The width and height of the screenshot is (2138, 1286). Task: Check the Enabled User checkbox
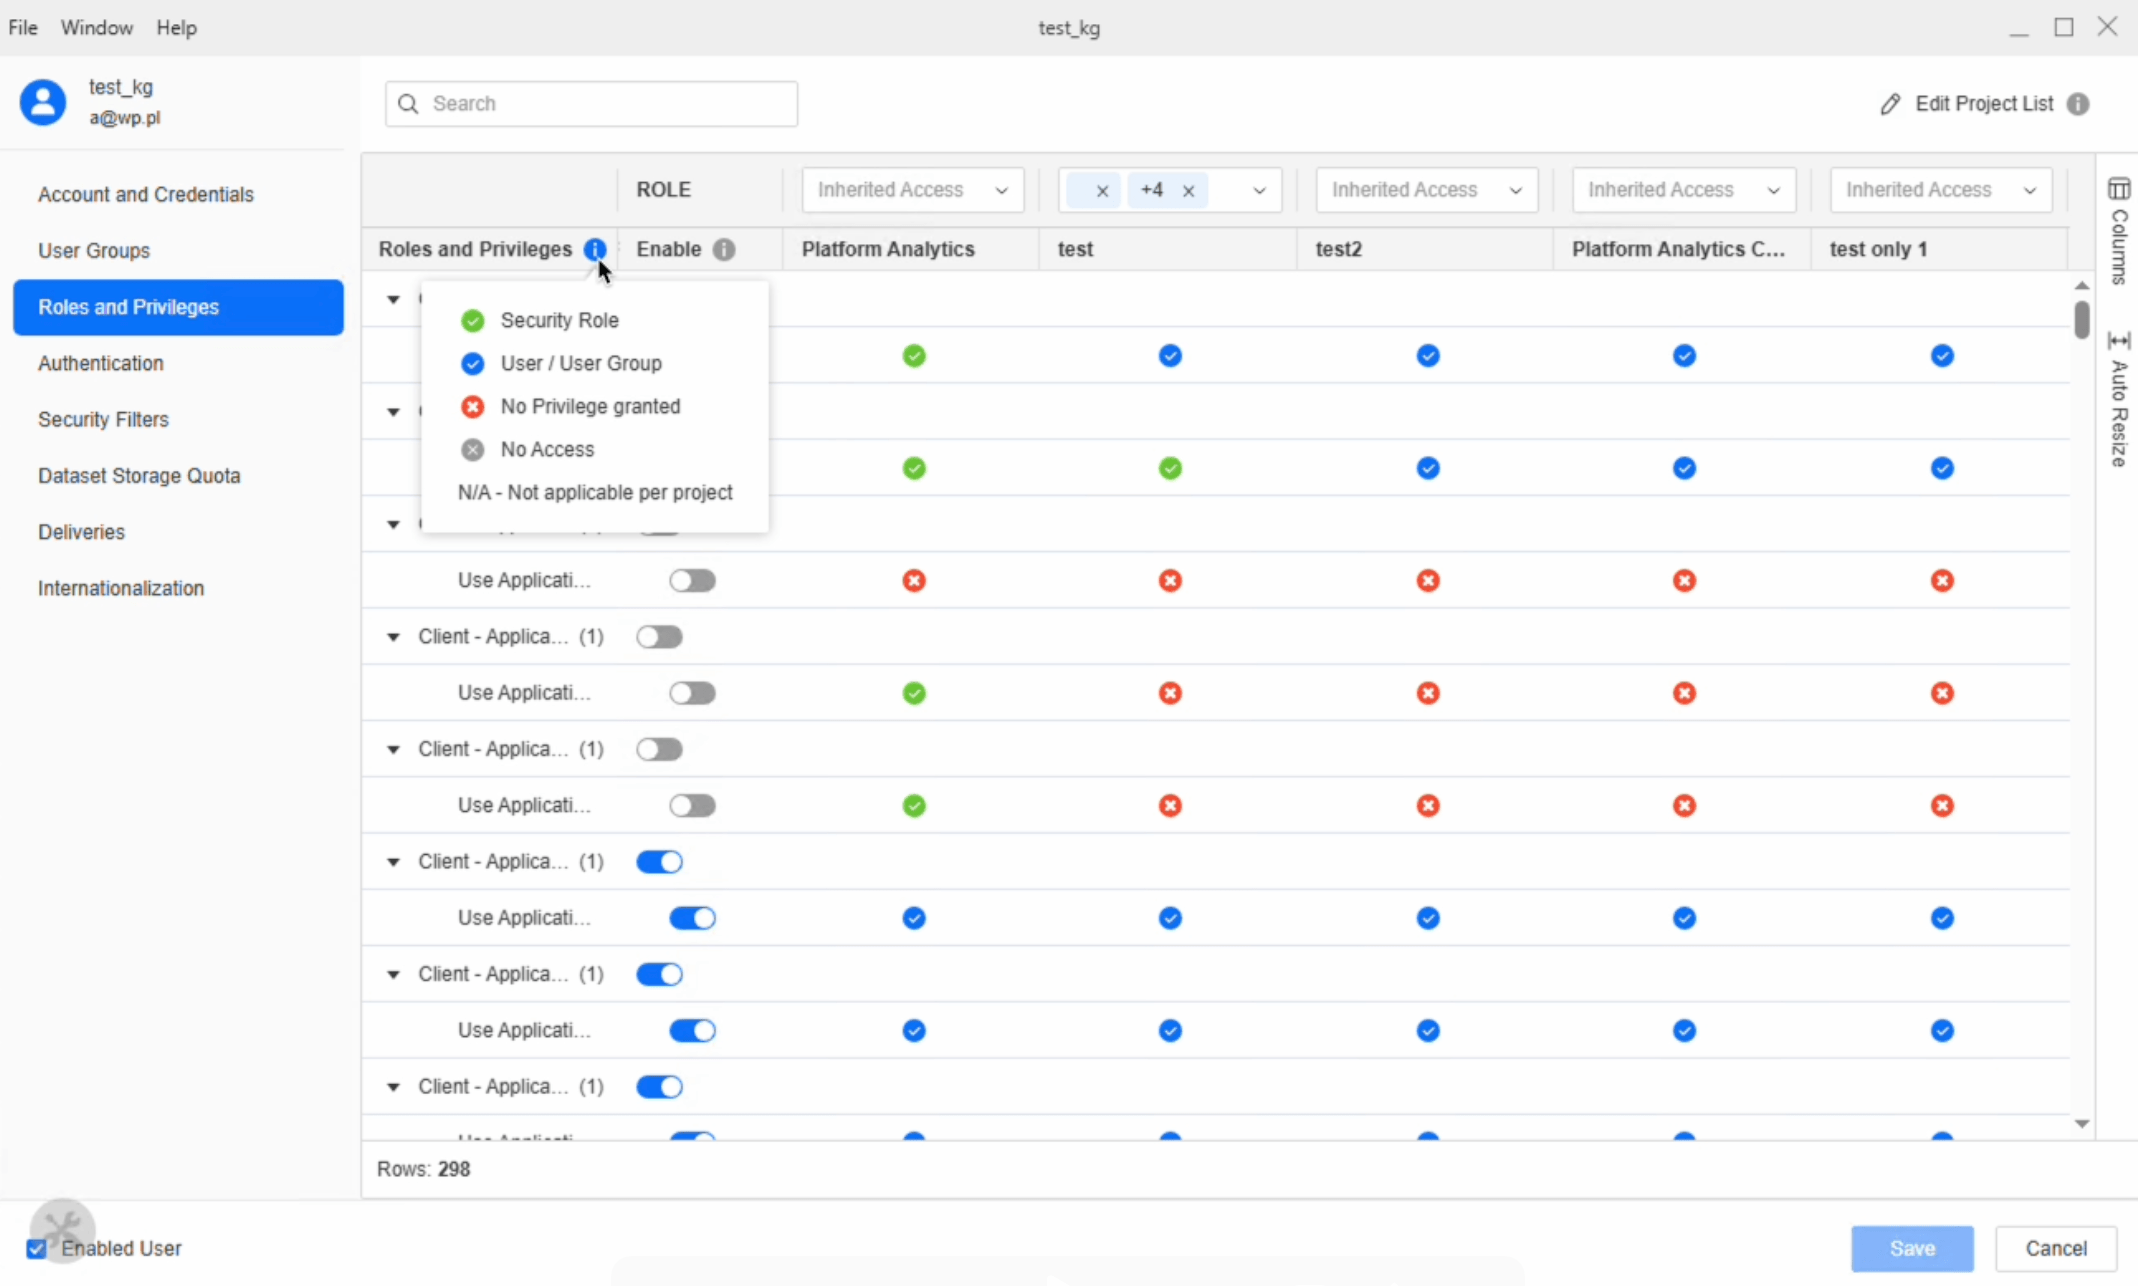click(x=38, y=1248)
